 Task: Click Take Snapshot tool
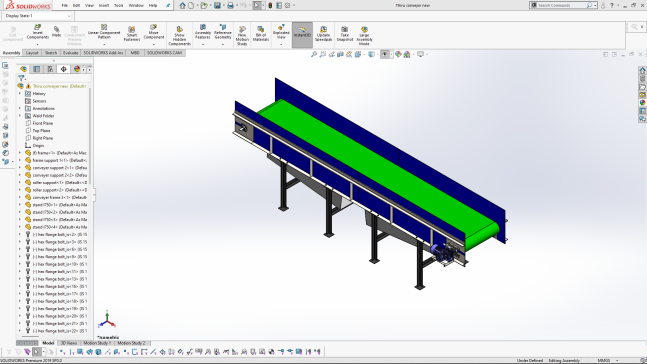click(x=345, y=34)
